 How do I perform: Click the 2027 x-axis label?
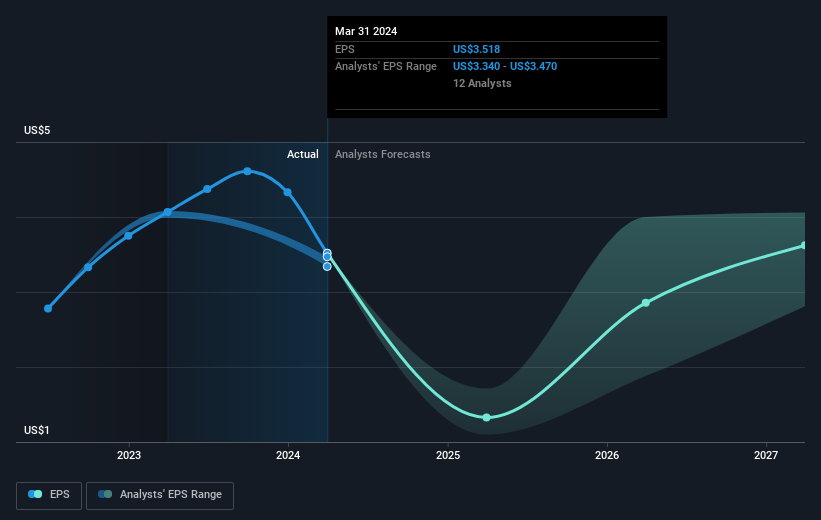coord(766,455)
